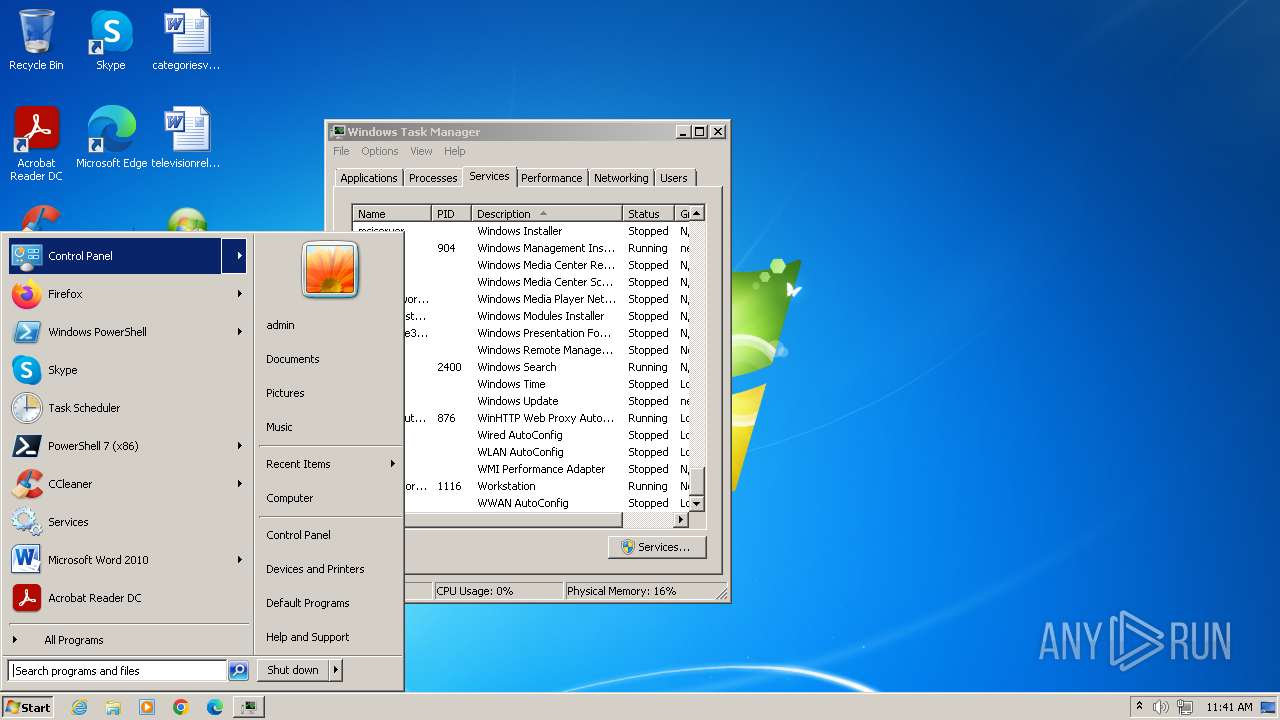This screenshot has width=1280, height=720.
Task: Open the categoriesv Word document on desktop
Action: click(x=186, y=40)
